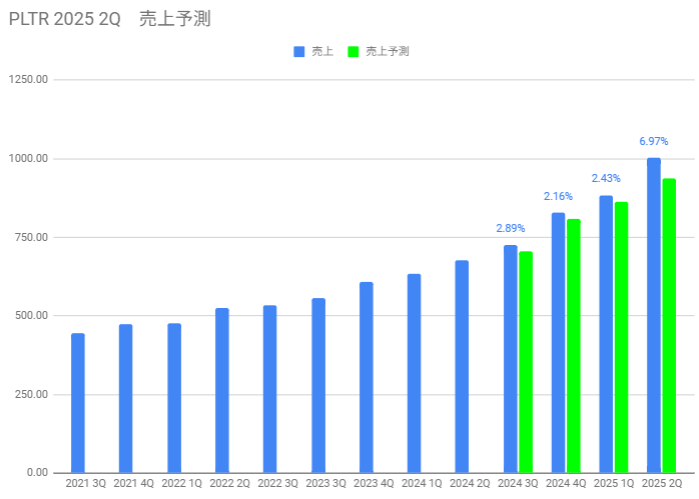The image size is (699, 499).
Task: Click the 売上 legend label
Action: pos(322,52)
